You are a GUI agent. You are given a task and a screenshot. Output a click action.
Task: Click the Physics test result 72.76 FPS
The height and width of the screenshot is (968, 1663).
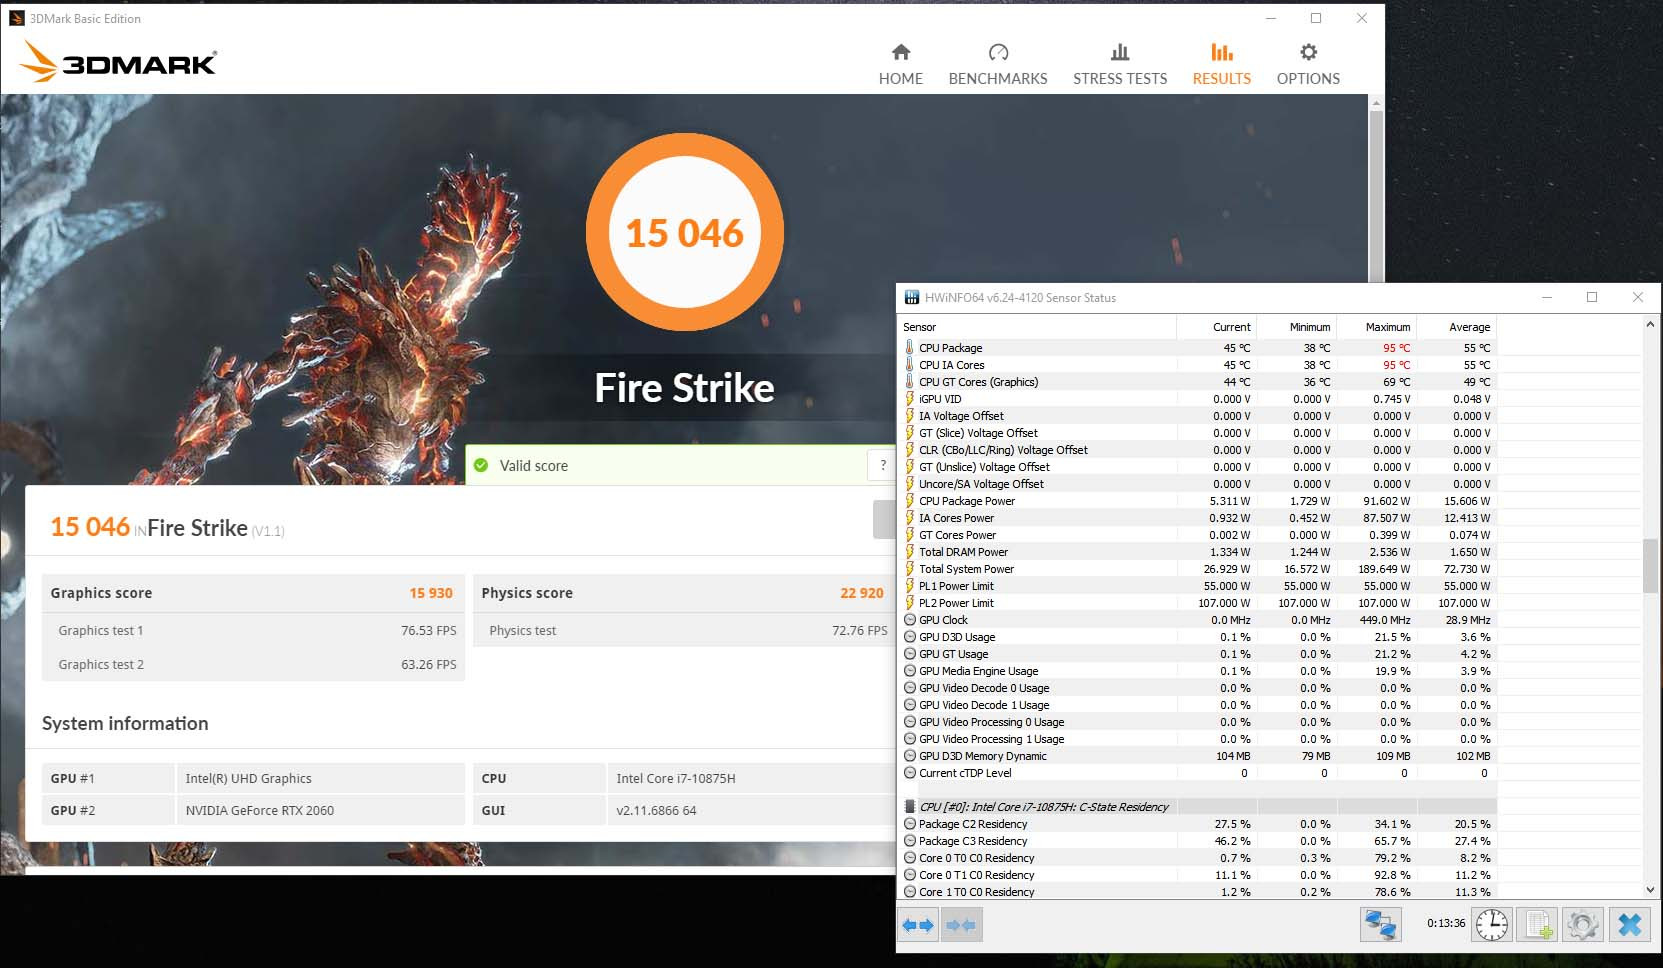[860, 630]
